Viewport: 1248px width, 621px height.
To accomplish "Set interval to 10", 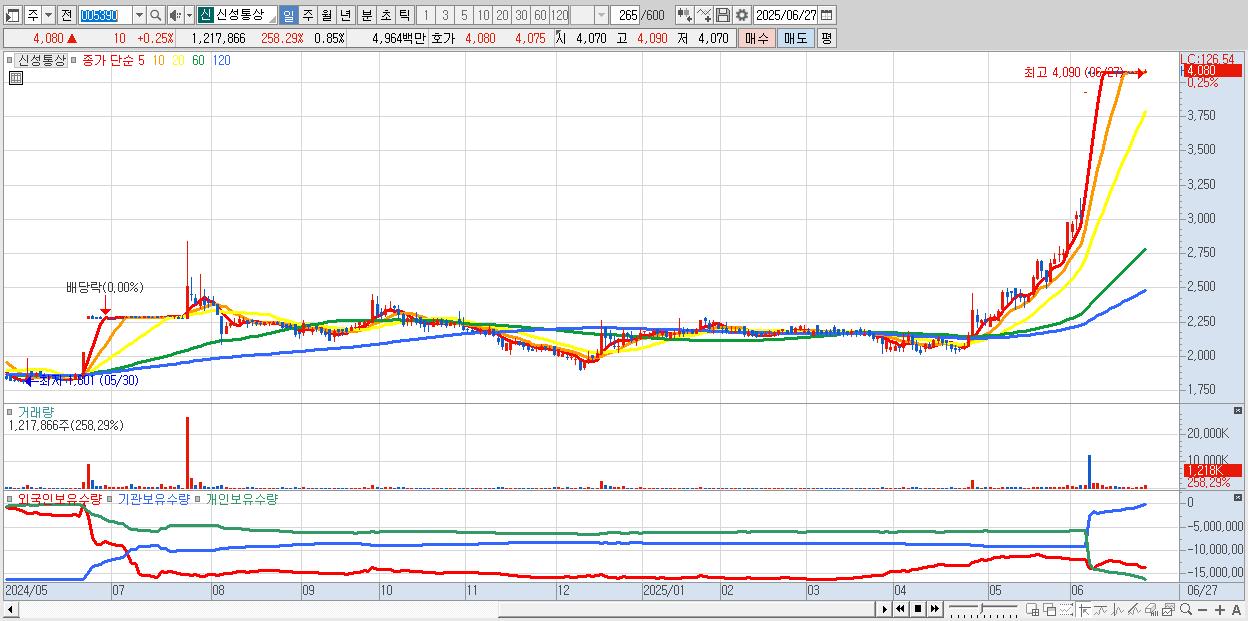I will [483, 15].
